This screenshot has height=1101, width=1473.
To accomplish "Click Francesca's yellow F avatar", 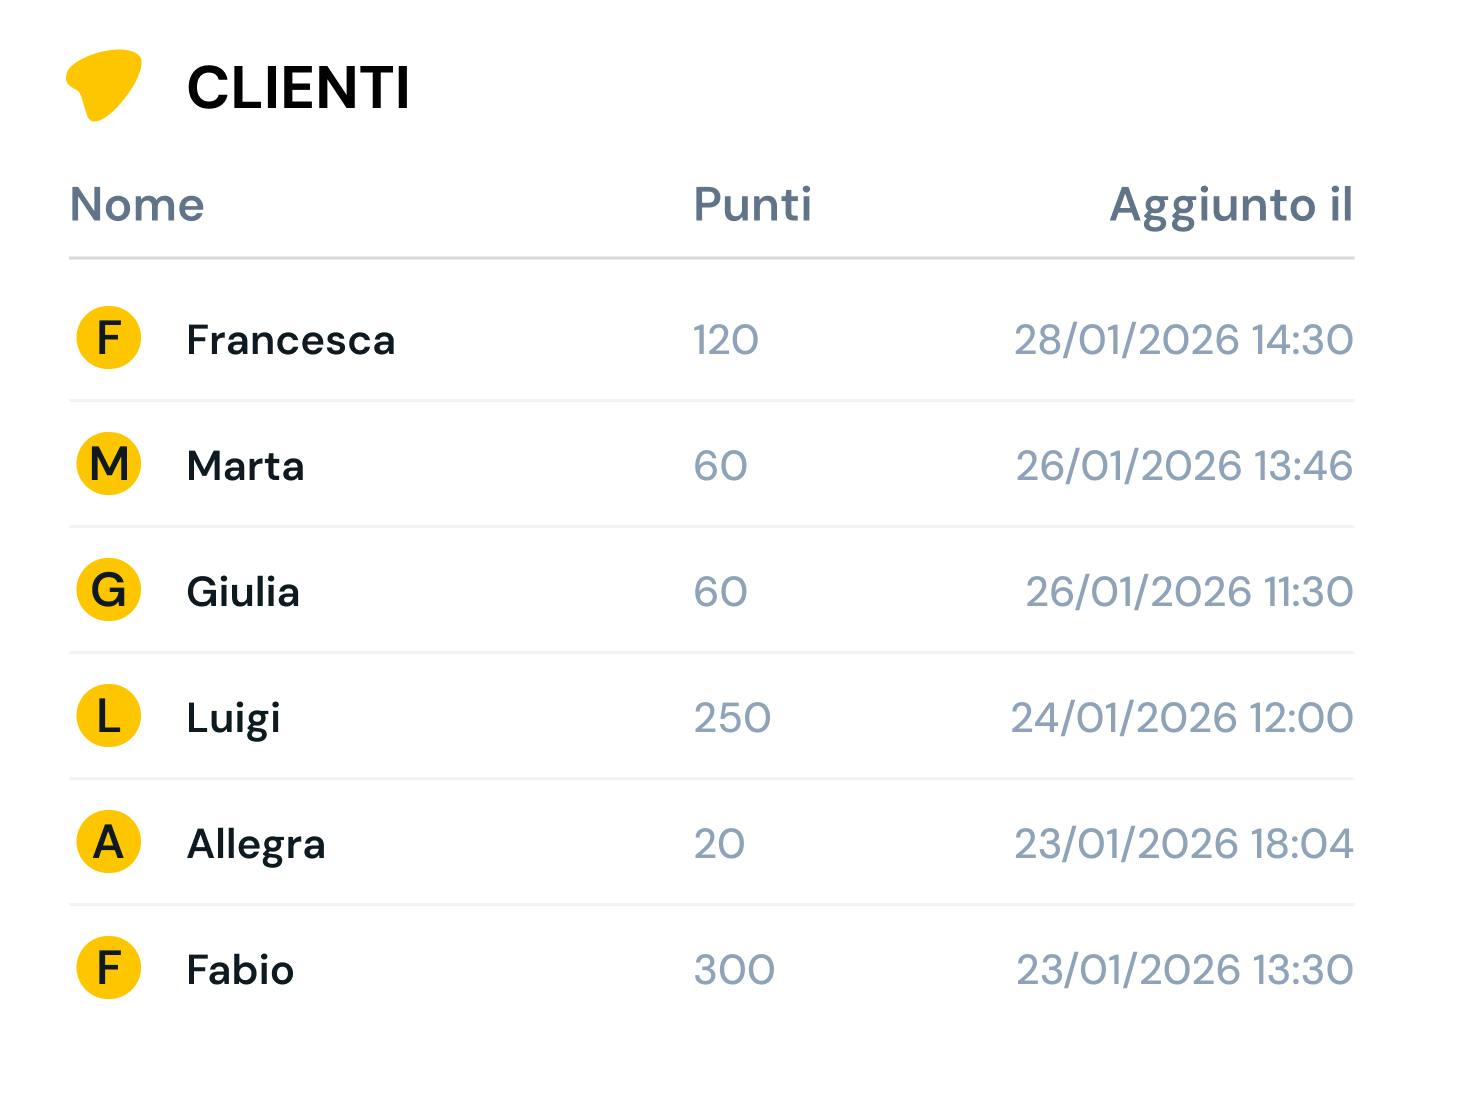I will (x=108, y=338).
